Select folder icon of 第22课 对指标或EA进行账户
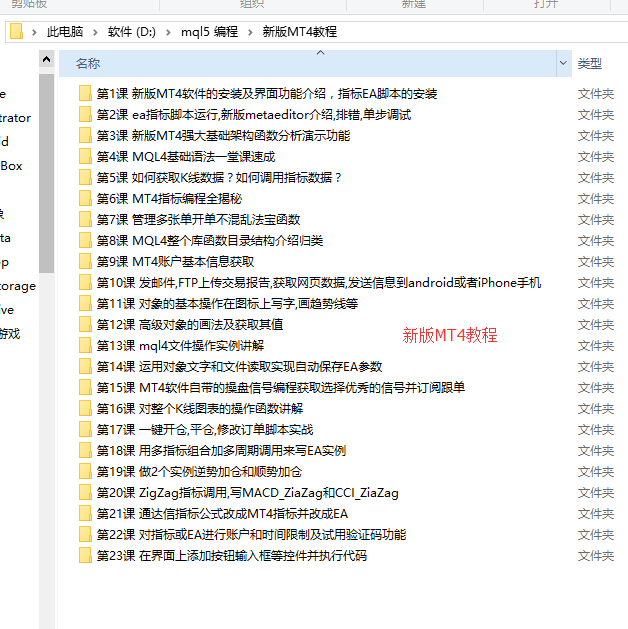628x629 pixels. [x=85, y=534]
